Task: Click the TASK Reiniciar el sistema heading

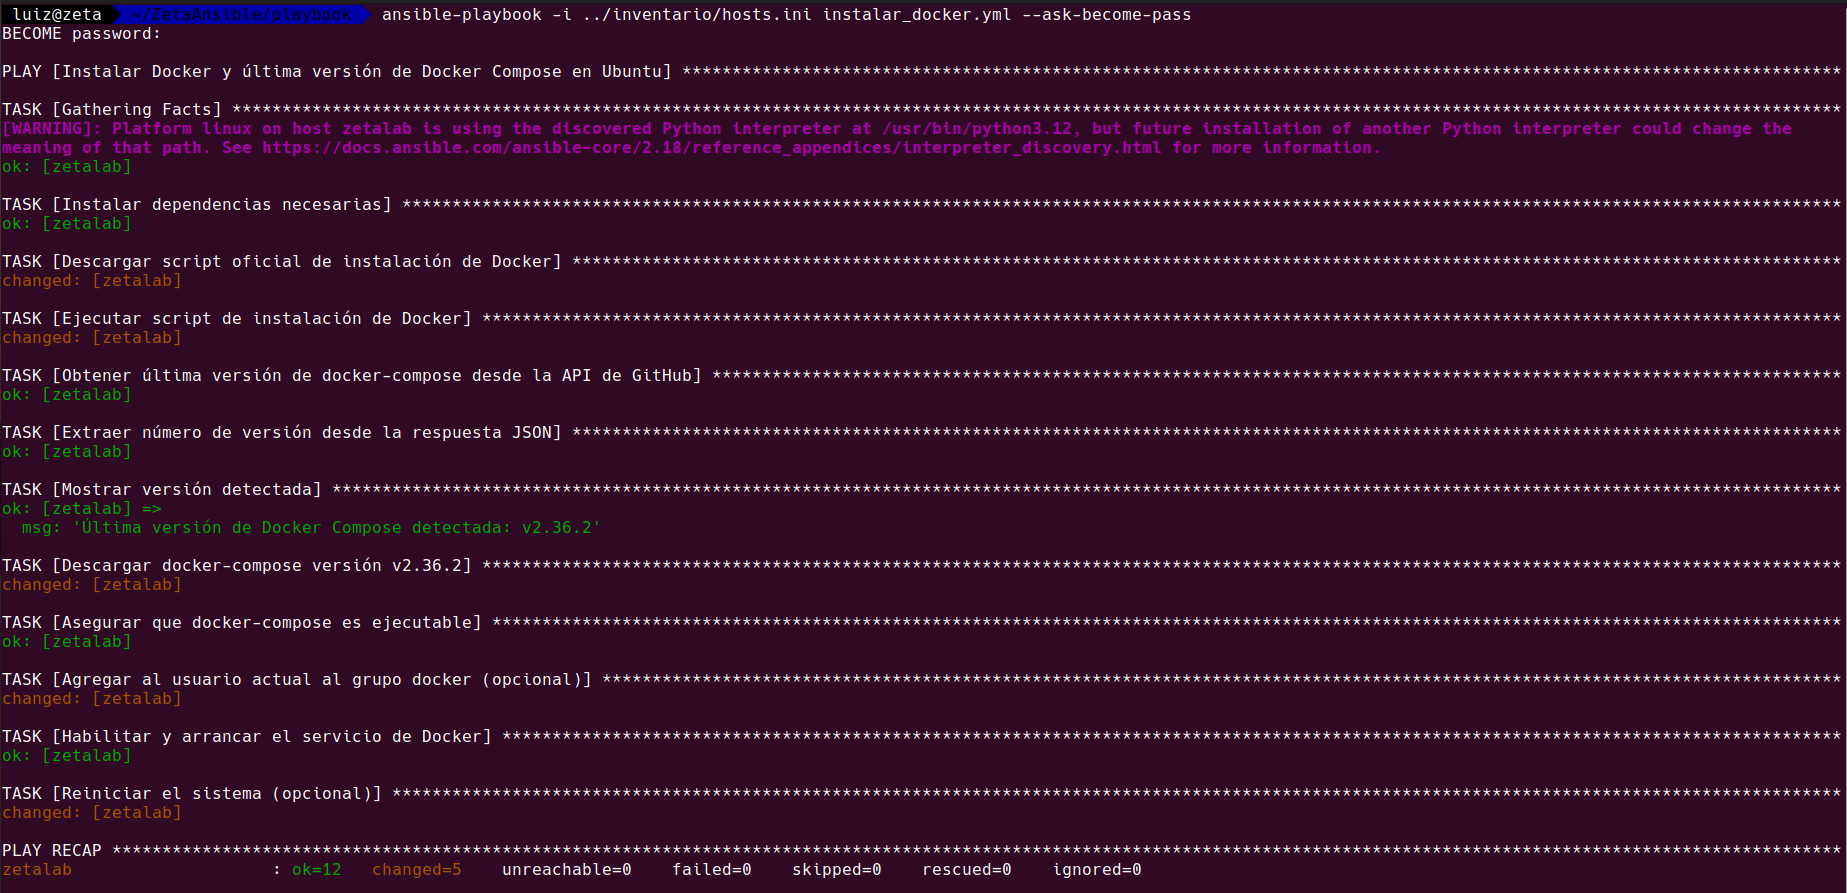Action: tap(192, 794)
